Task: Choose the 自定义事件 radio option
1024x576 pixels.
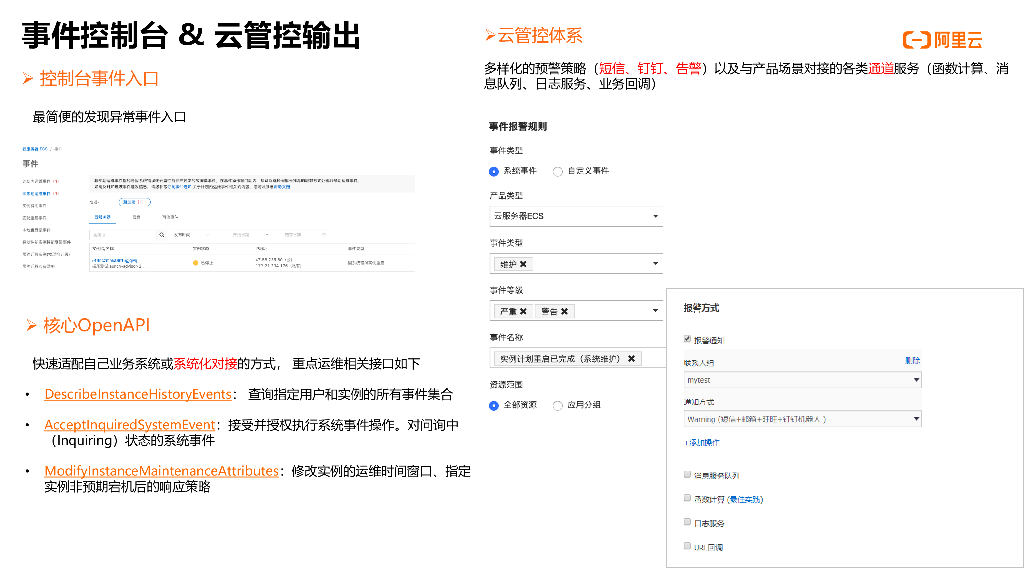Action: pos(558,171)
